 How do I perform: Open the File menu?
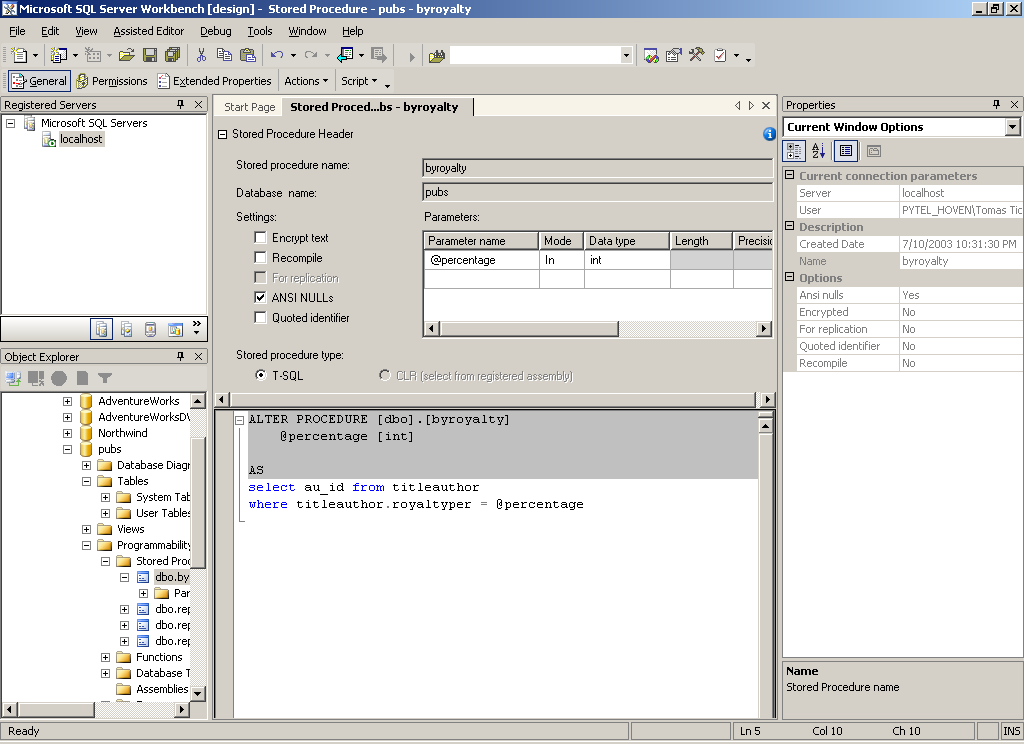[x=17, y=31]
